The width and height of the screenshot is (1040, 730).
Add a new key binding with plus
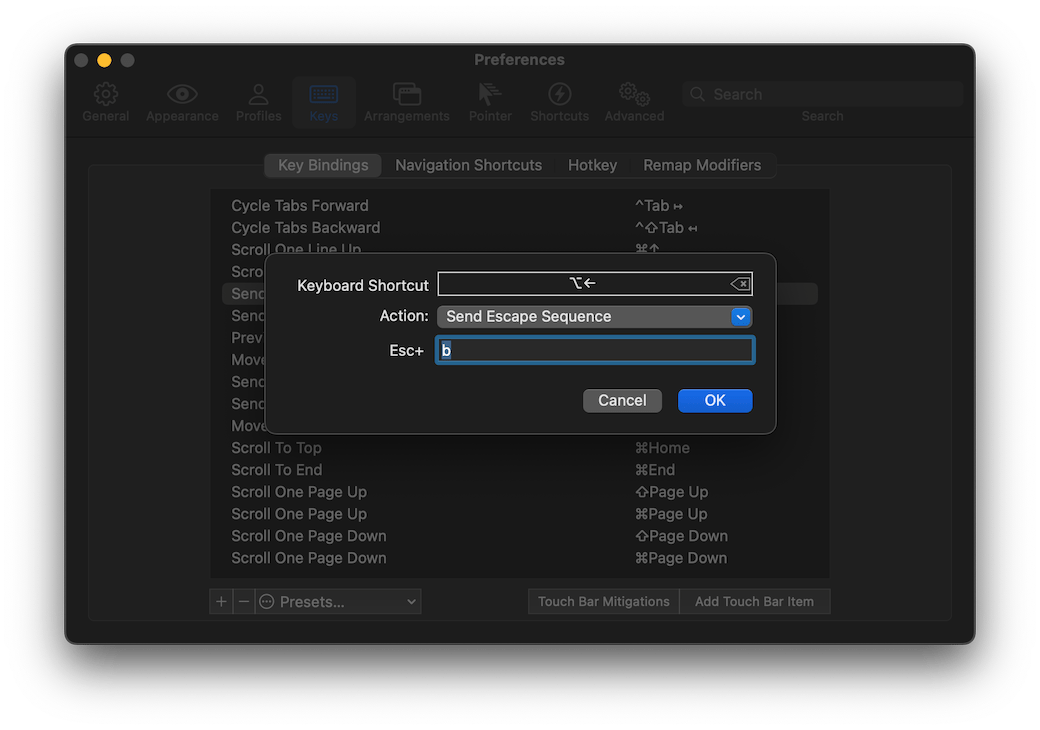pos(222,601)
